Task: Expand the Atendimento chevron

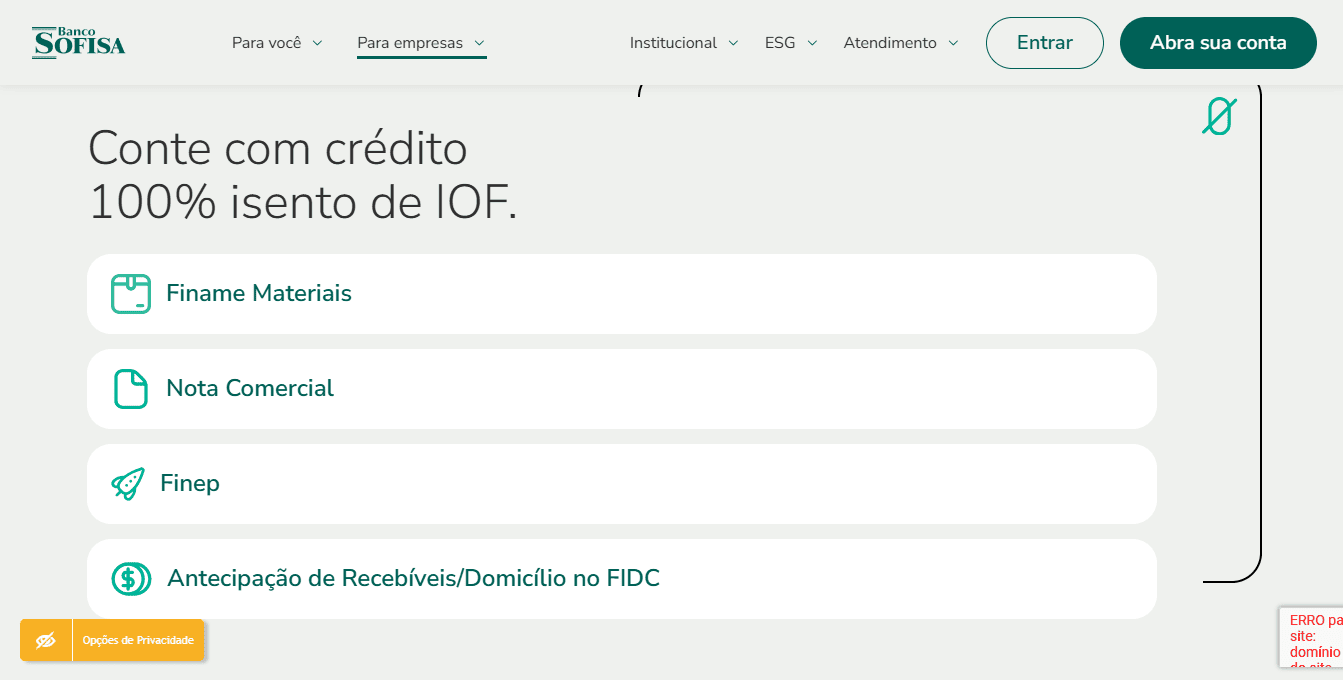Action: pos(953,43)
